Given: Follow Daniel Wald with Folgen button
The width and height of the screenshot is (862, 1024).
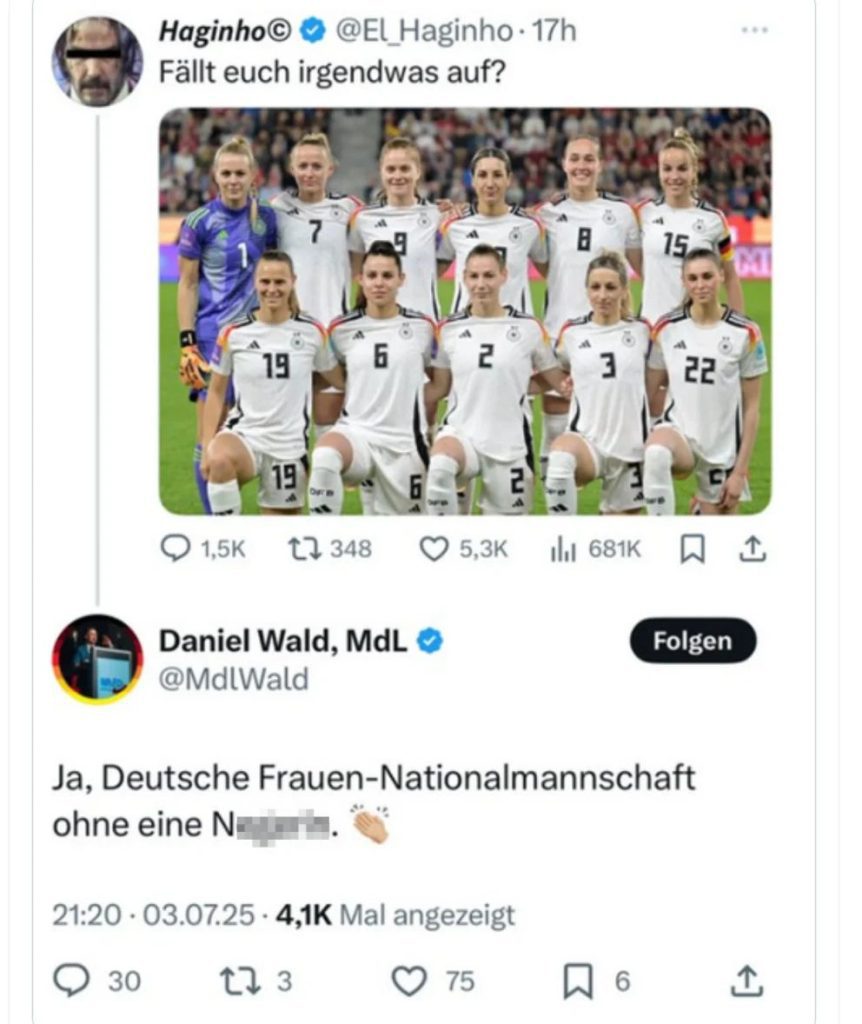Looking at the screenshot, I should click(693, 641).
